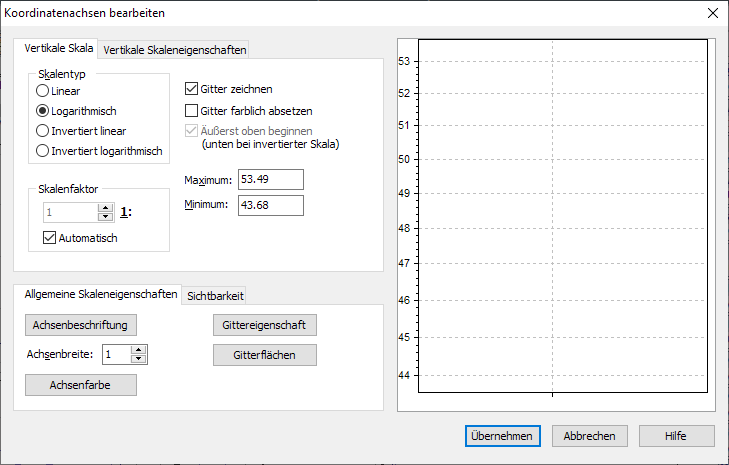
Task: Toggle the Gitter zeichnen checkbox
Action: [x=193, y=89]
